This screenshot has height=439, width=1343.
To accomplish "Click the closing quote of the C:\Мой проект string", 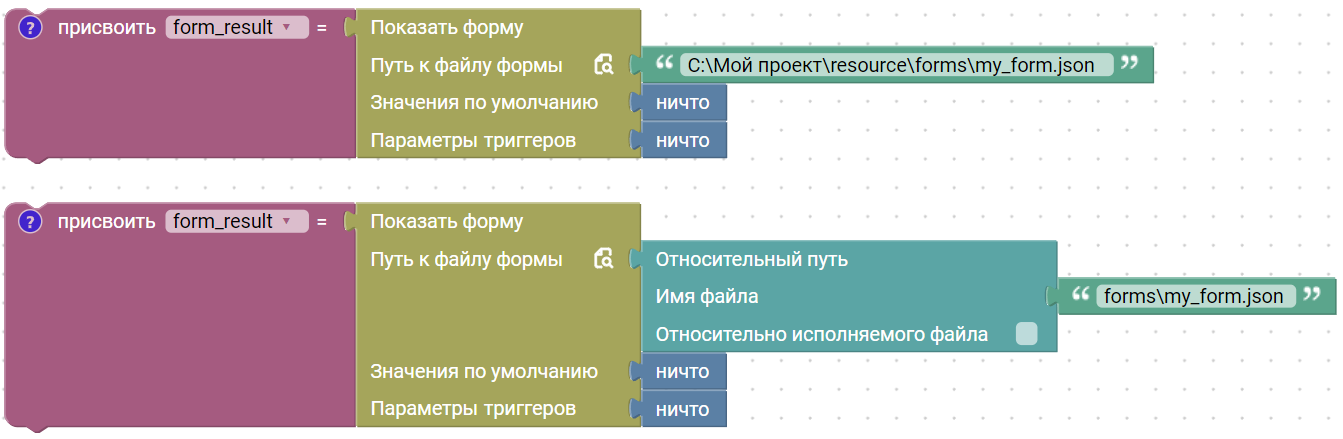I will 1130,65.
